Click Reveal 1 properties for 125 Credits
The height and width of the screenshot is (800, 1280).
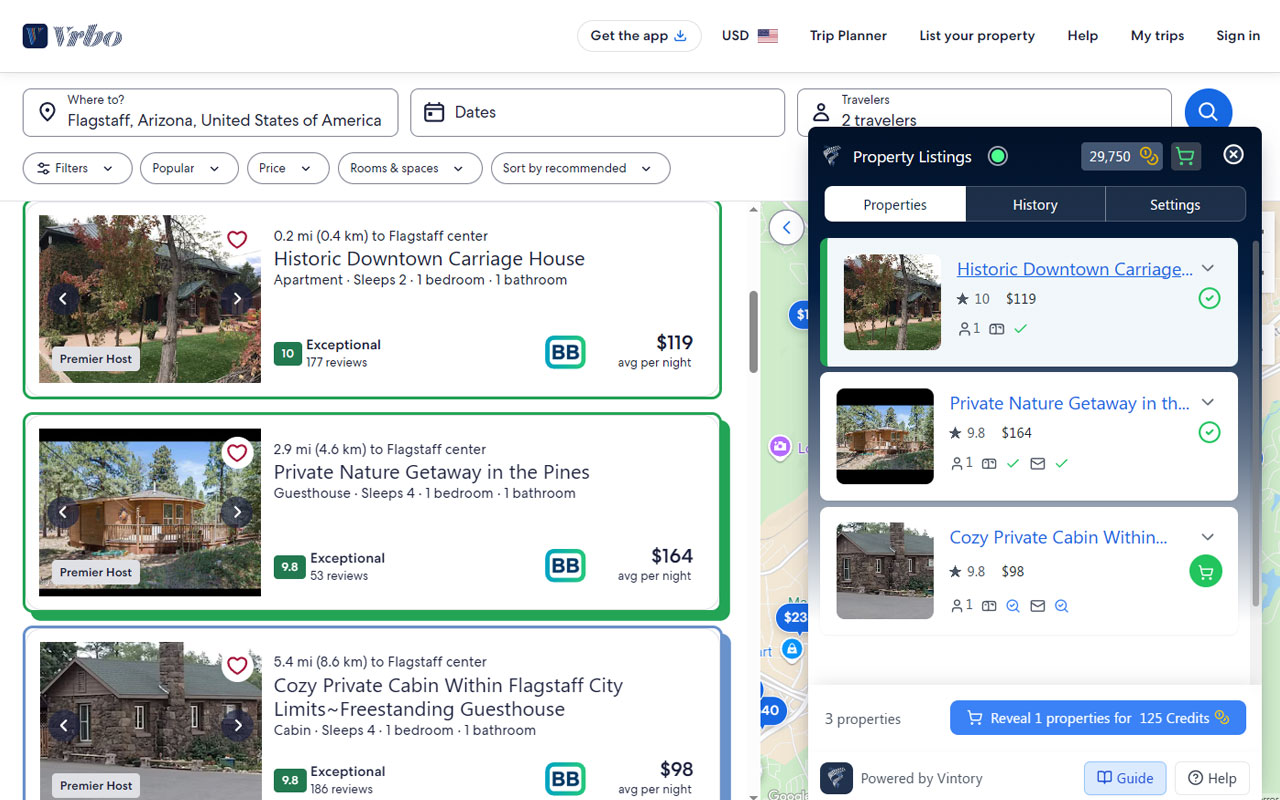(1097, 718)
